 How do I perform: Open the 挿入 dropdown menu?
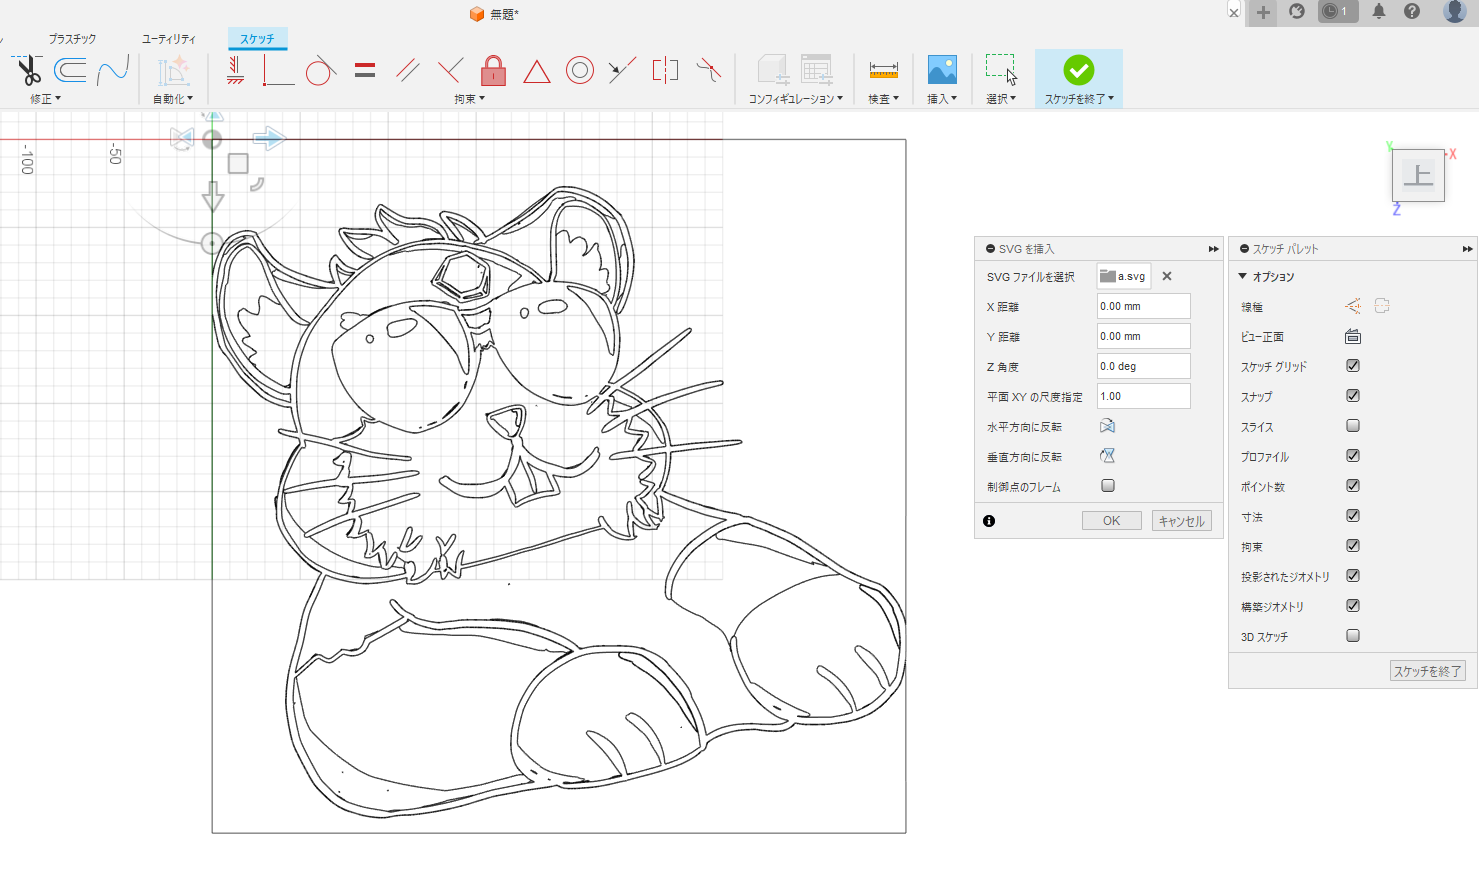942,99
